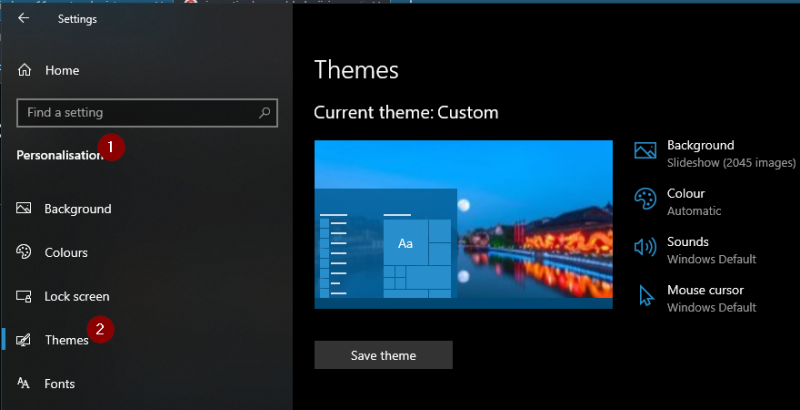Screen dimensions: 800x410
Task: Click the Lock screen monitor icon
Action: [24, 297]
